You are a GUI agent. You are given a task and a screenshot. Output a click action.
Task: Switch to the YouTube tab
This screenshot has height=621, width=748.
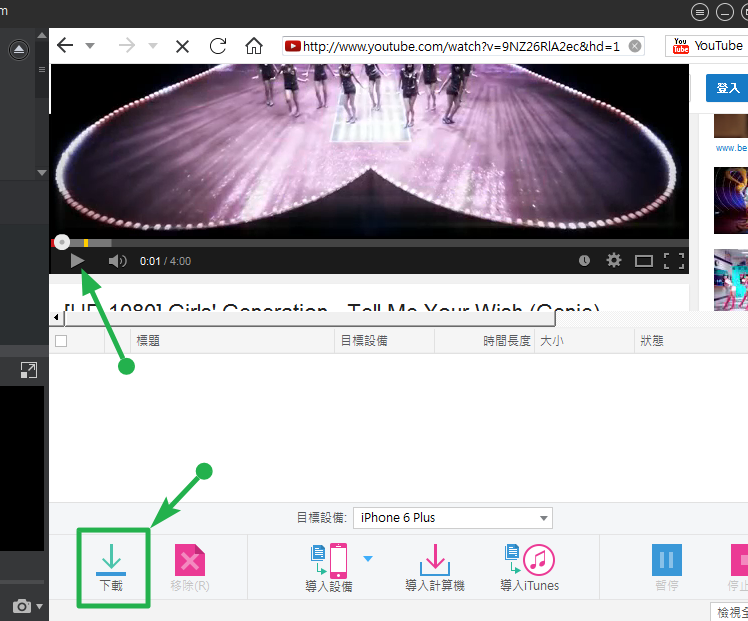coord(708,46)
